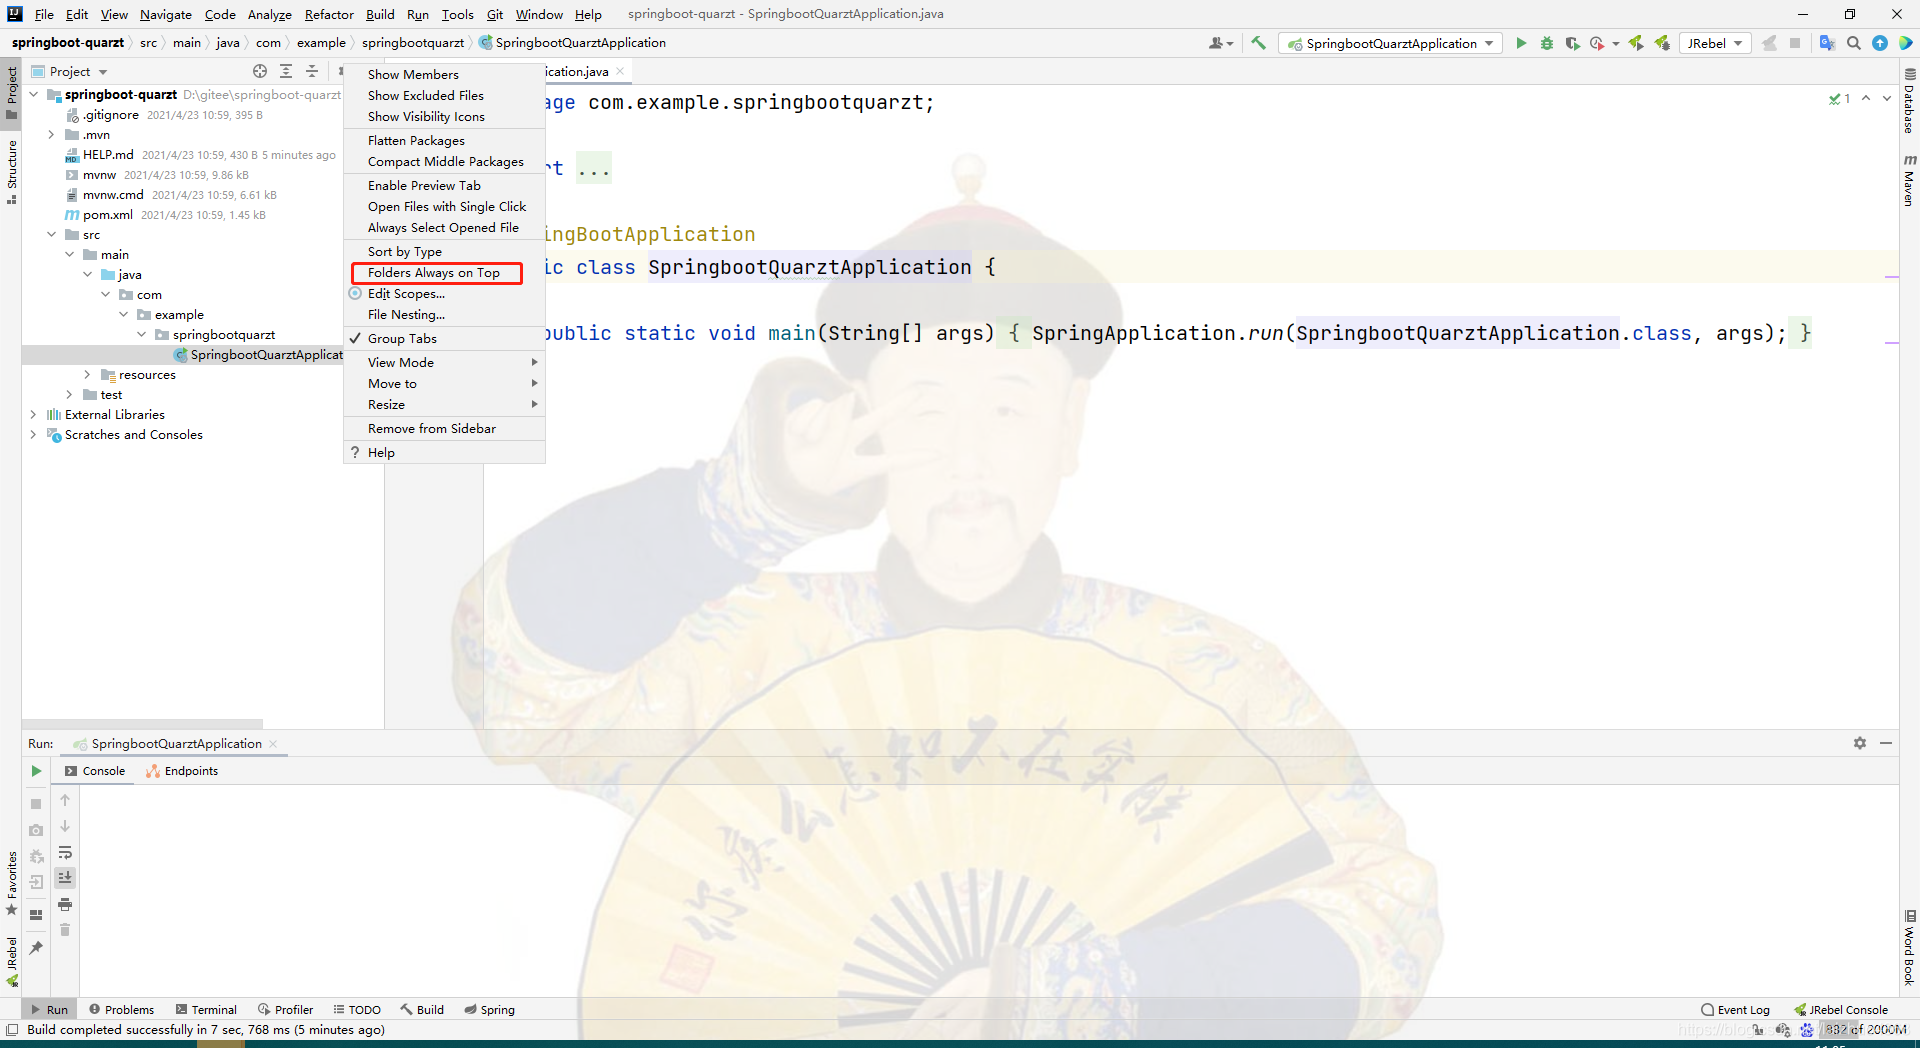Click the Build Project hammer icon
1920x1048 pixels.
[x=1258, y=43]
